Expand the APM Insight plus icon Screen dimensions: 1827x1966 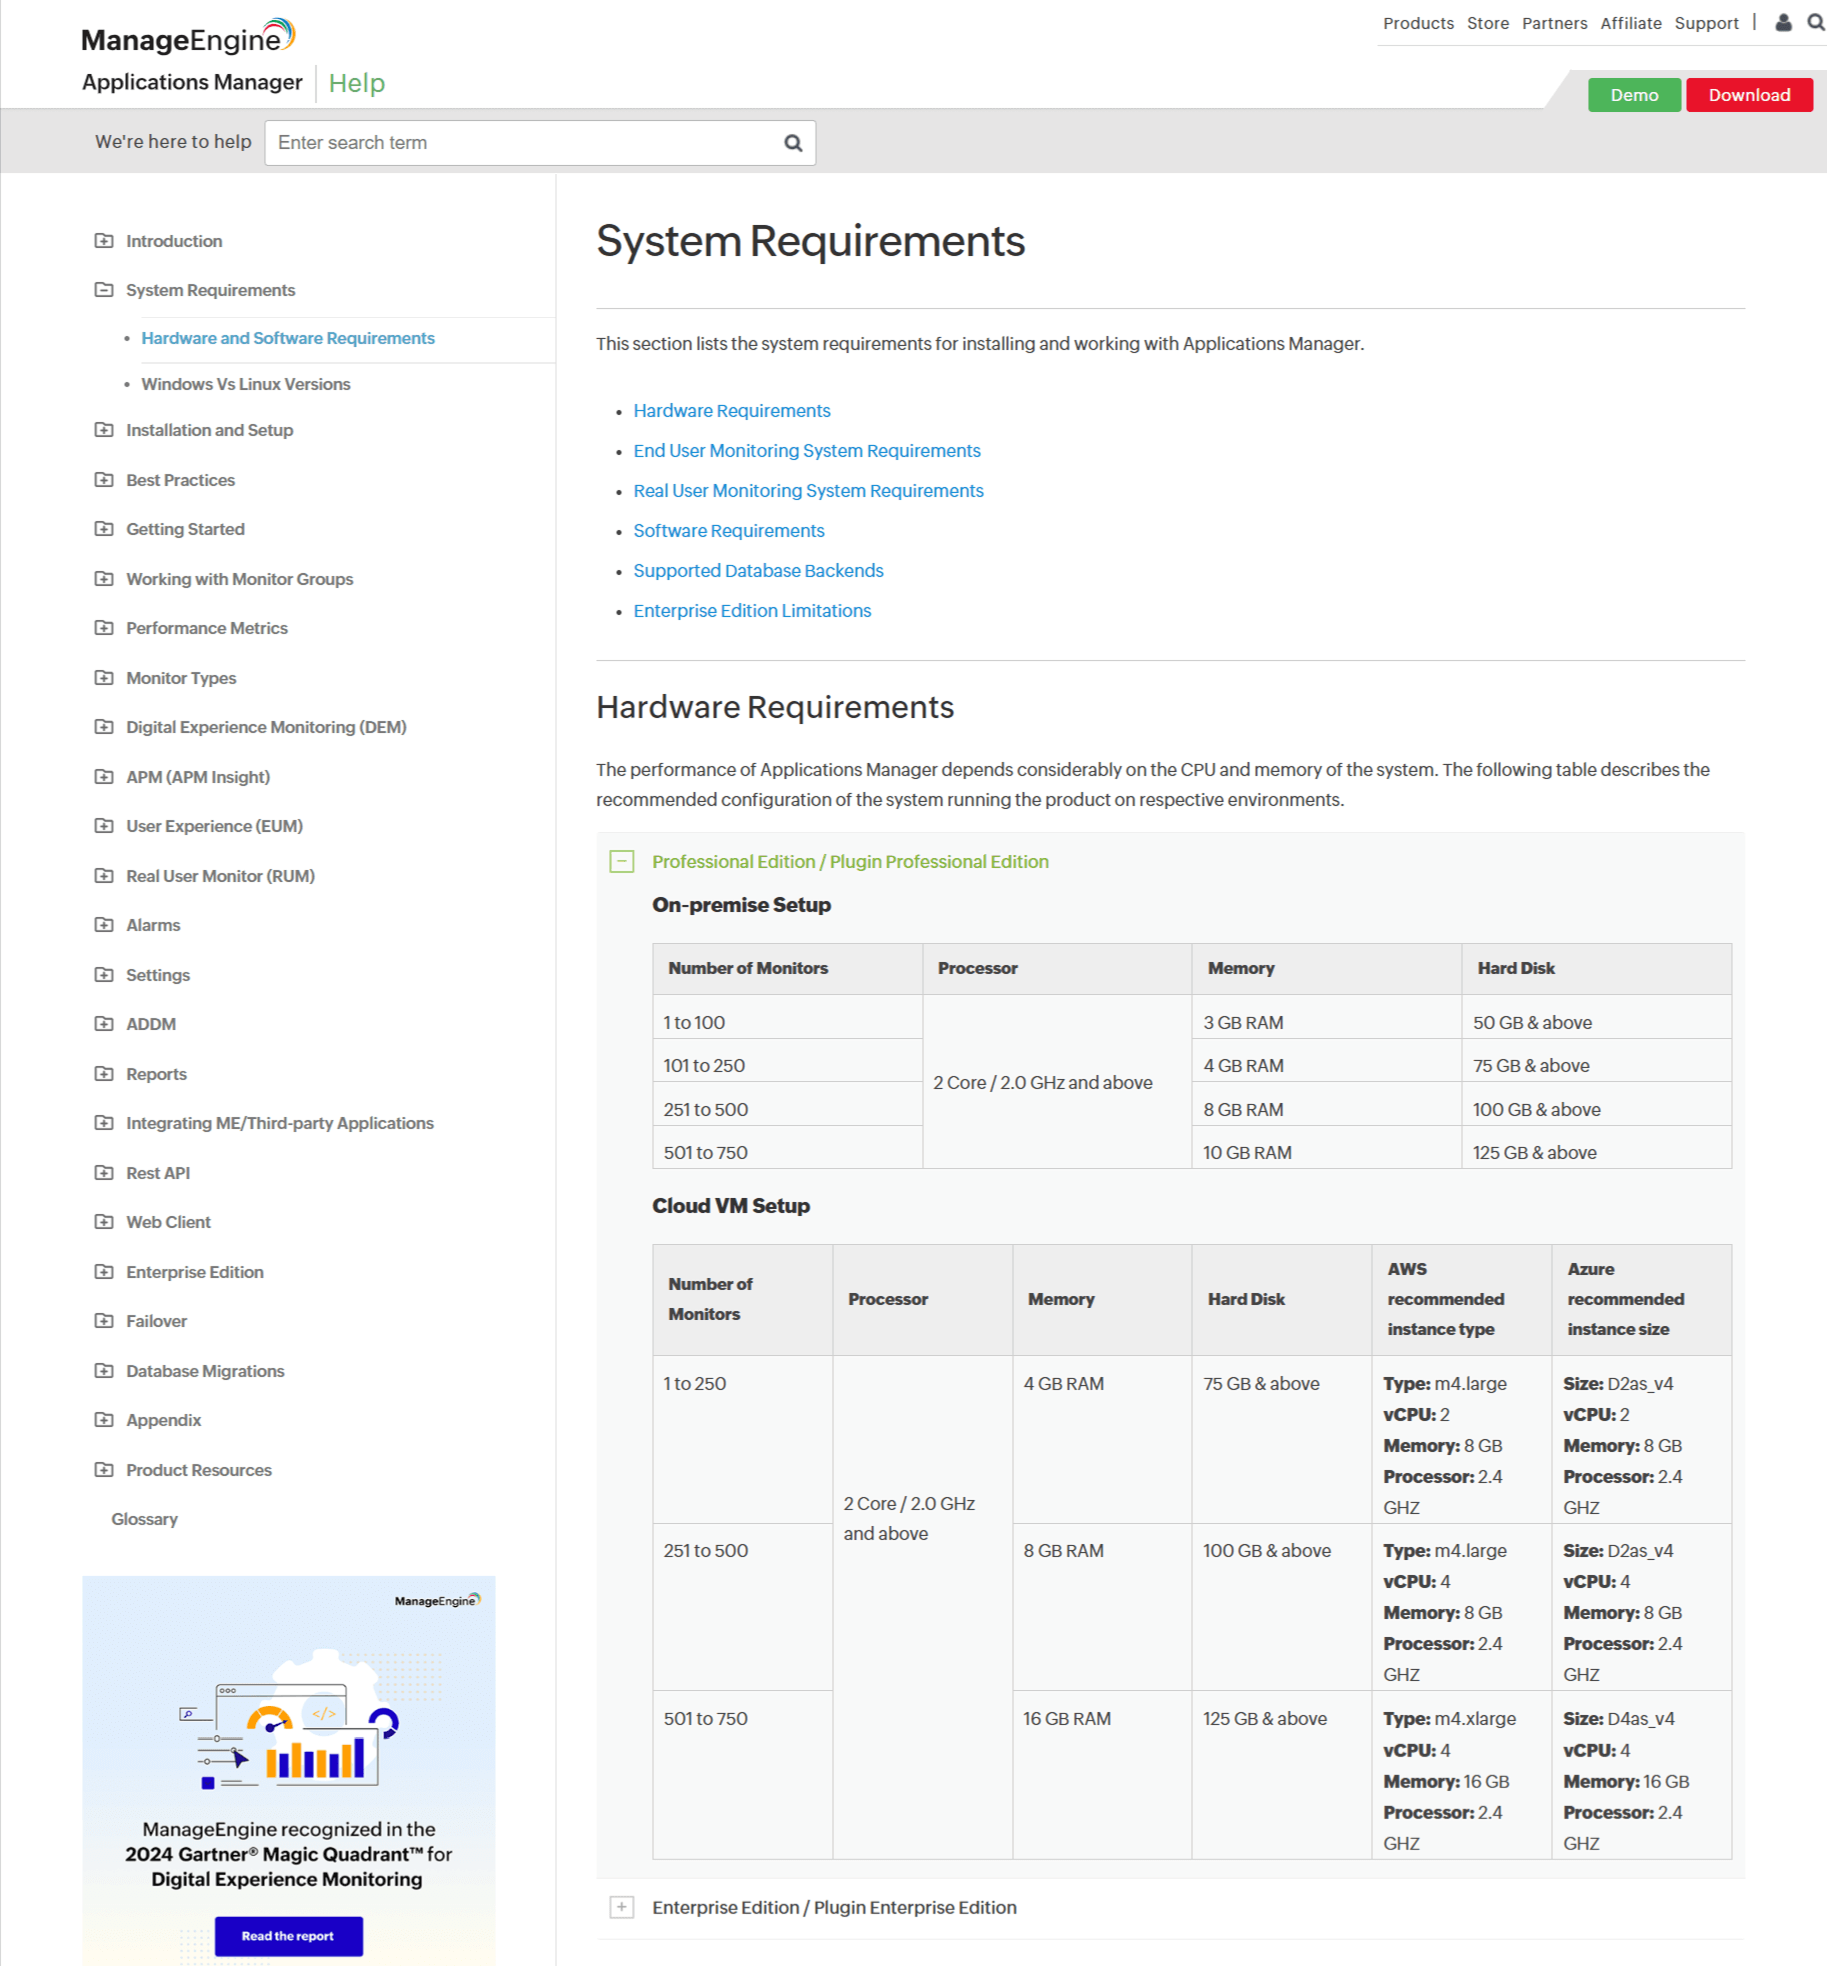(104, 777)
